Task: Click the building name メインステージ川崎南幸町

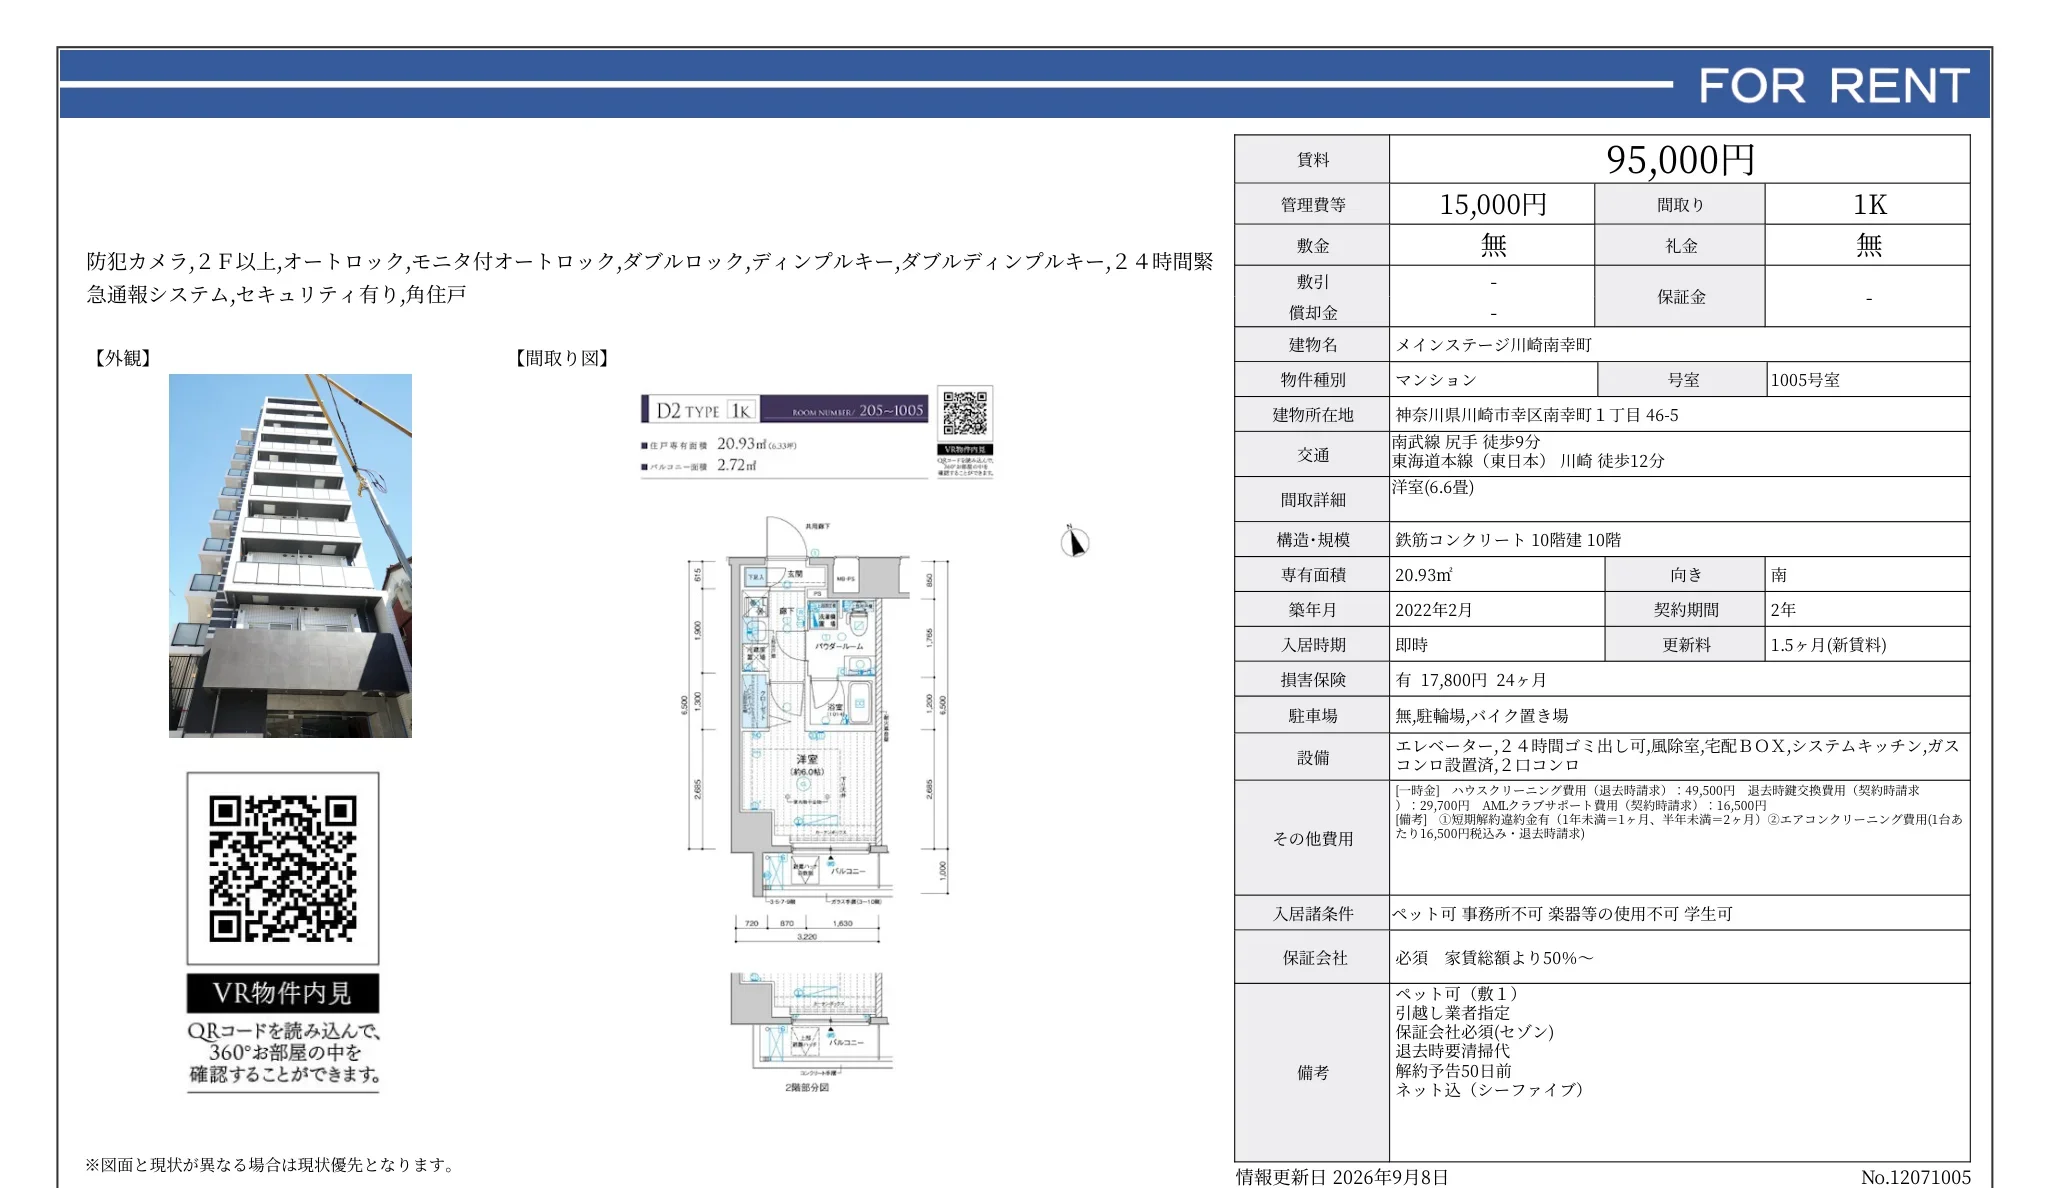Action: (x=1493, y=345)
